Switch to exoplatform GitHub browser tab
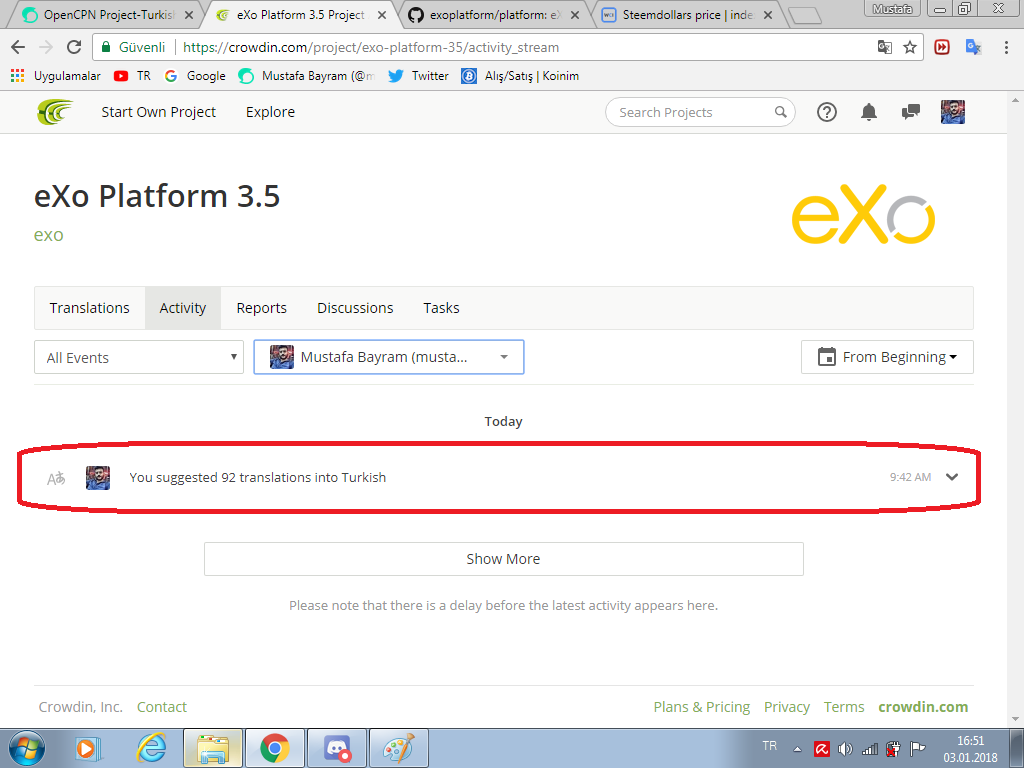Screen dimensions: 1026x768 pyautogui.click(x=494, y=14)
